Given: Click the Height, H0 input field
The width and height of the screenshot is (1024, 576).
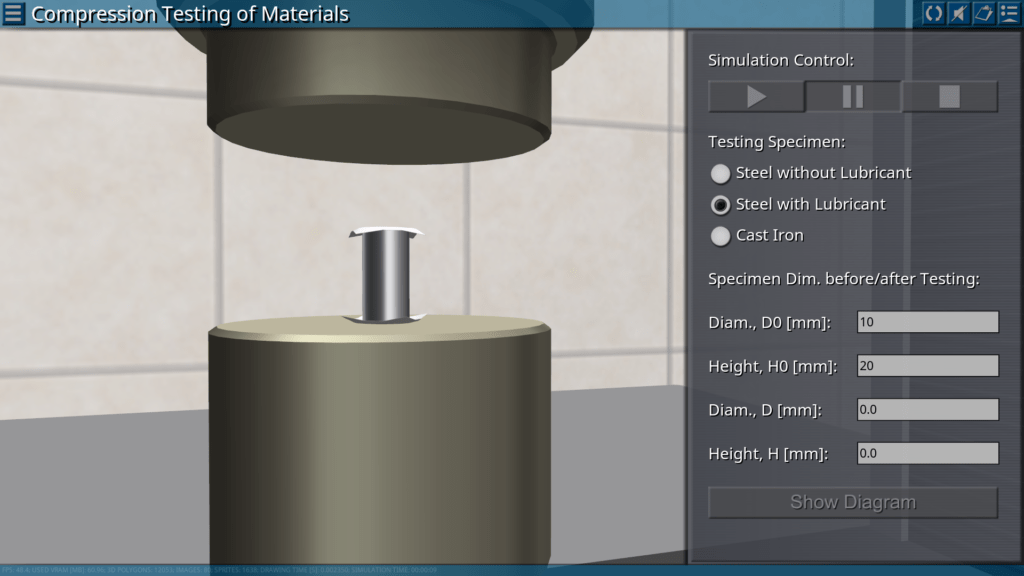Looking at the screenshot, I should (927, 366).
